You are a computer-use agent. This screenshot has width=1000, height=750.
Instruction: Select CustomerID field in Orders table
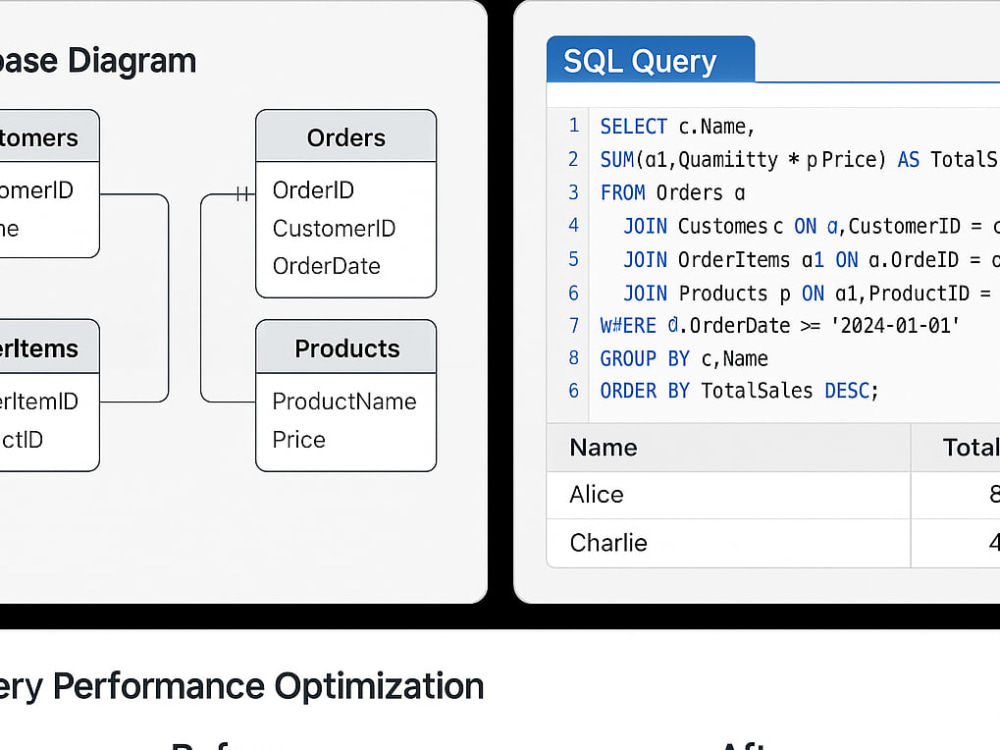(334, 228)
